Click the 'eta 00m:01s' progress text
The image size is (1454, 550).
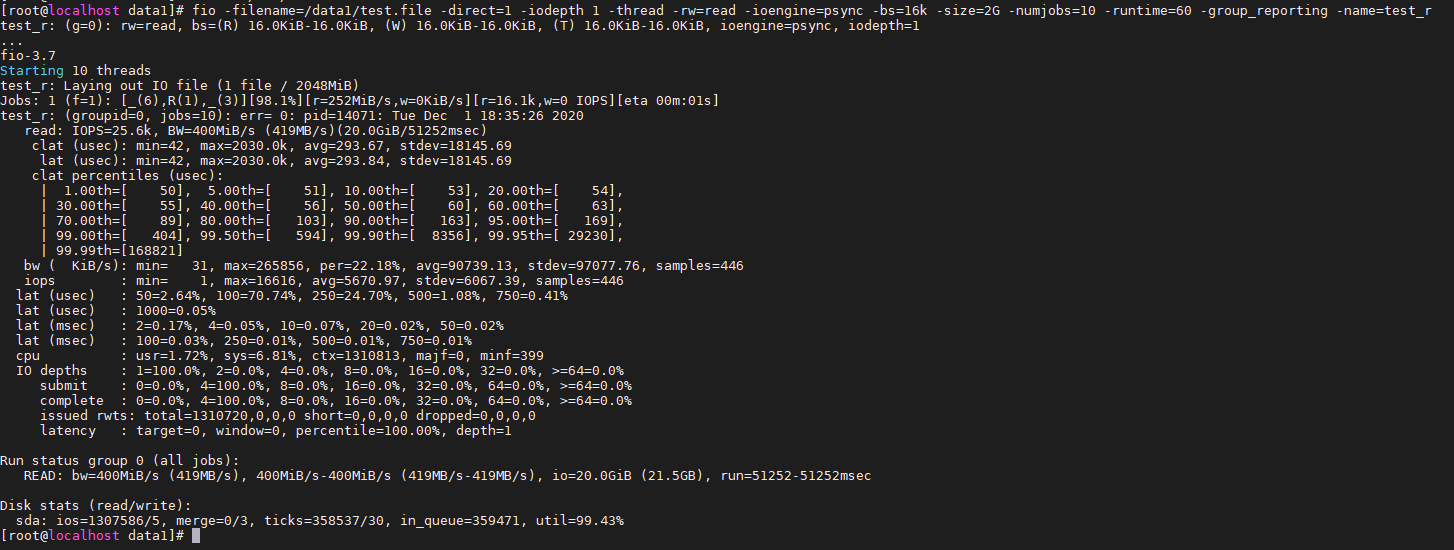(672, 101)
